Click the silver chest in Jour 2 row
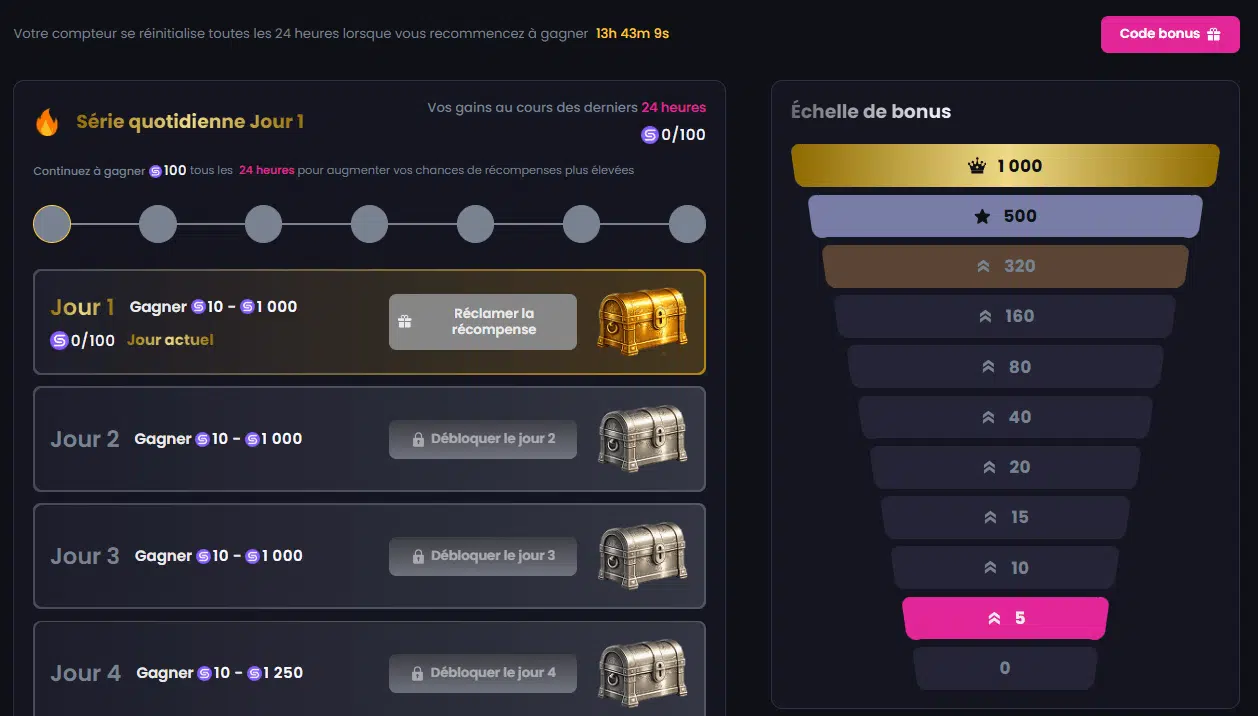The width and height of the screenshot is (1258, 716). [642, 438]
